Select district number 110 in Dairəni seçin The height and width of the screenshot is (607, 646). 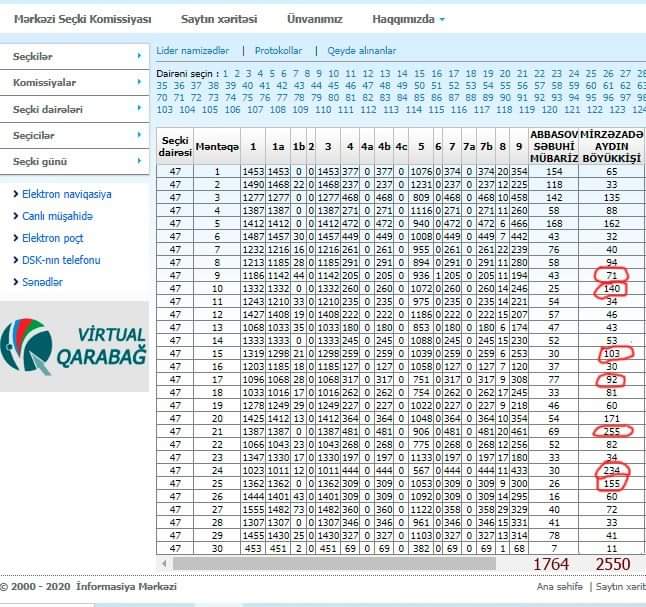pyautogui.click(x=323, y=110)
